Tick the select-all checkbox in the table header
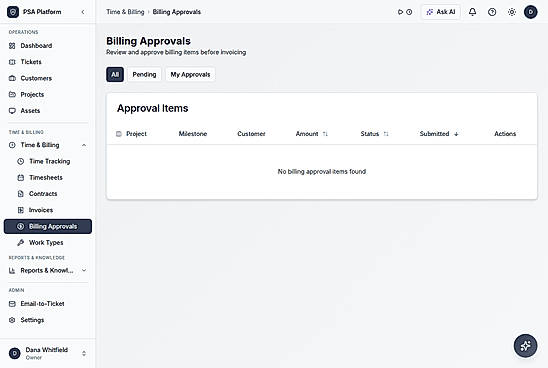Screen dimensions: 548x368 [x=119, y=134]
